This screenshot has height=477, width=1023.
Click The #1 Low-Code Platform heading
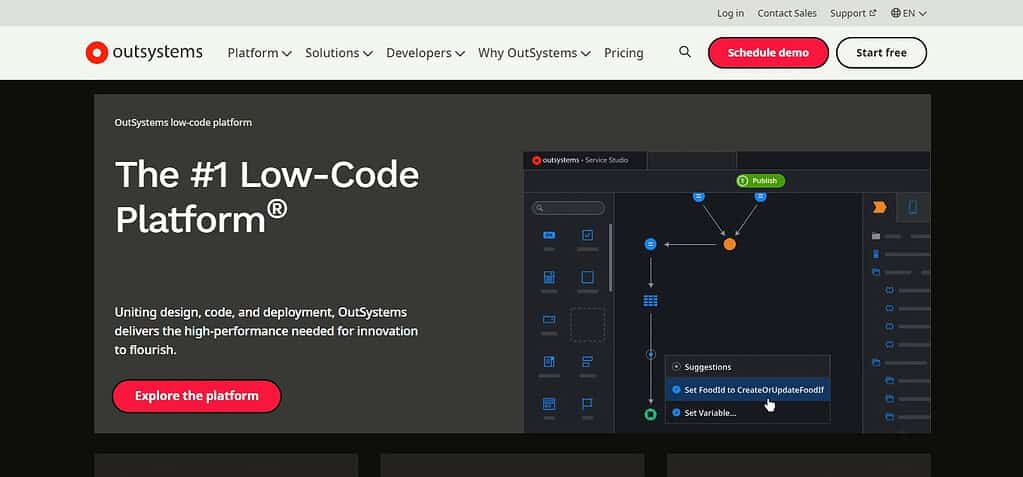(x=267, y=196)
